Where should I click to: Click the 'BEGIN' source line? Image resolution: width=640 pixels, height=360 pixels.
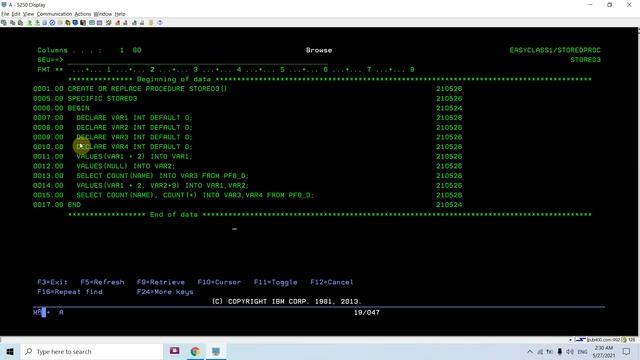[78, 108]
